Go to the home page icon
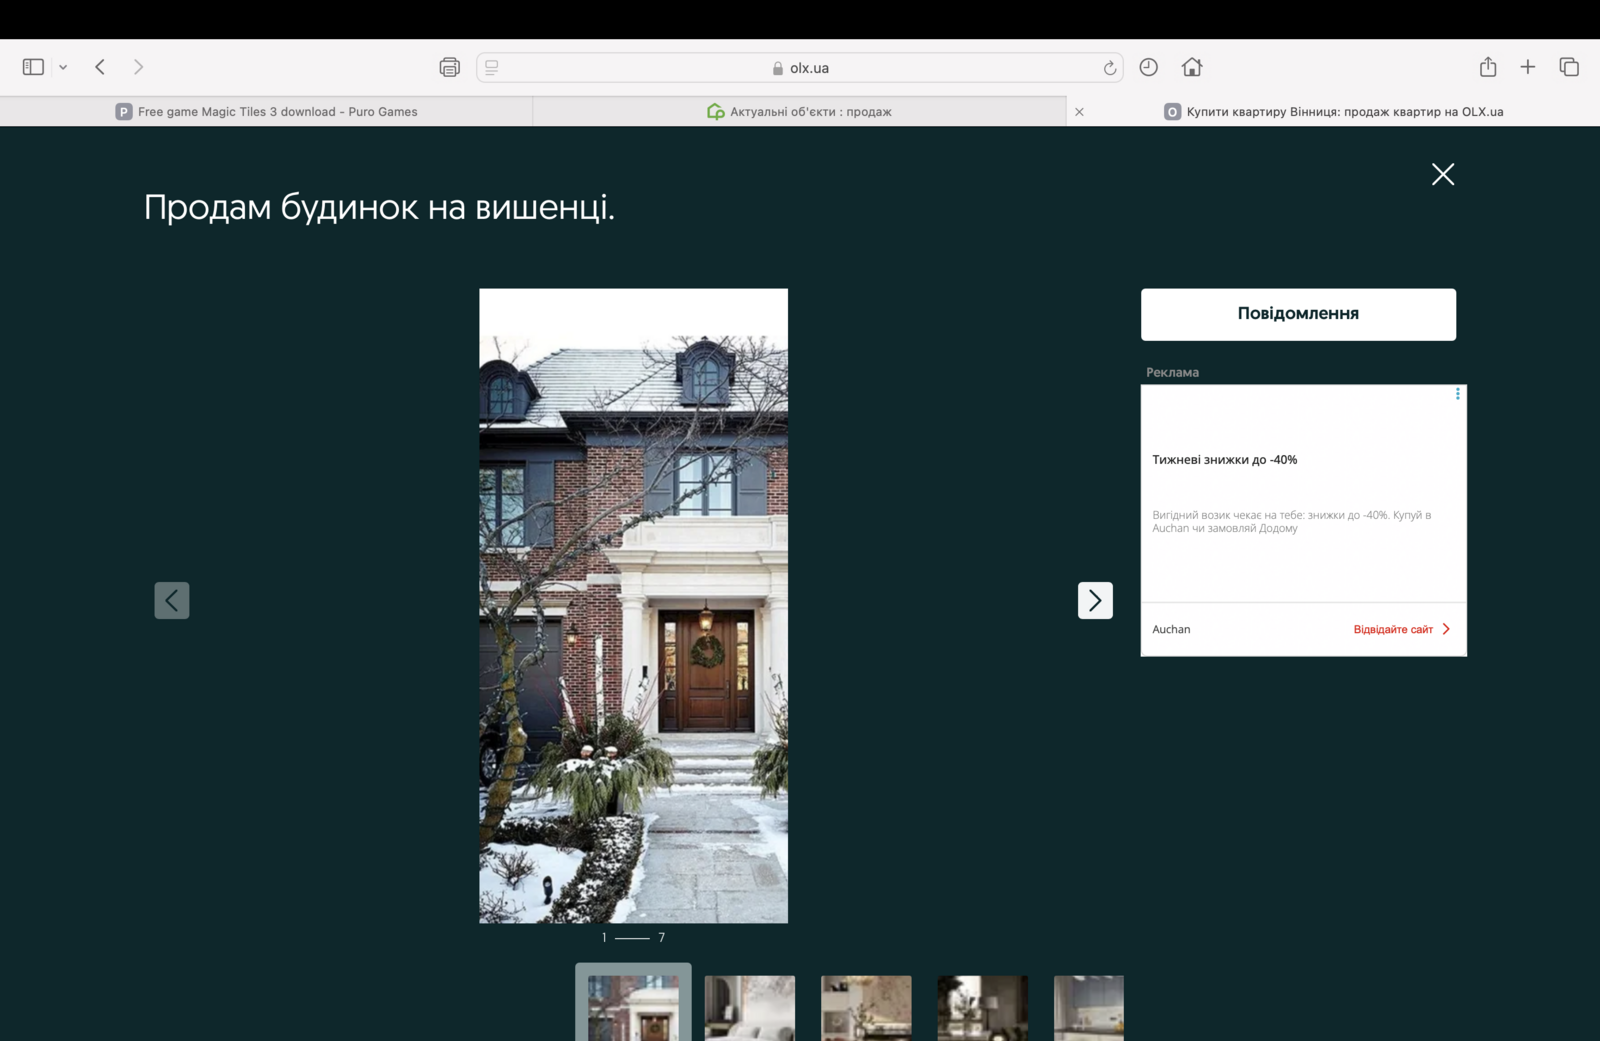The width and height of the screenshot is (1600, 1041). click(x=1191, y=67)
